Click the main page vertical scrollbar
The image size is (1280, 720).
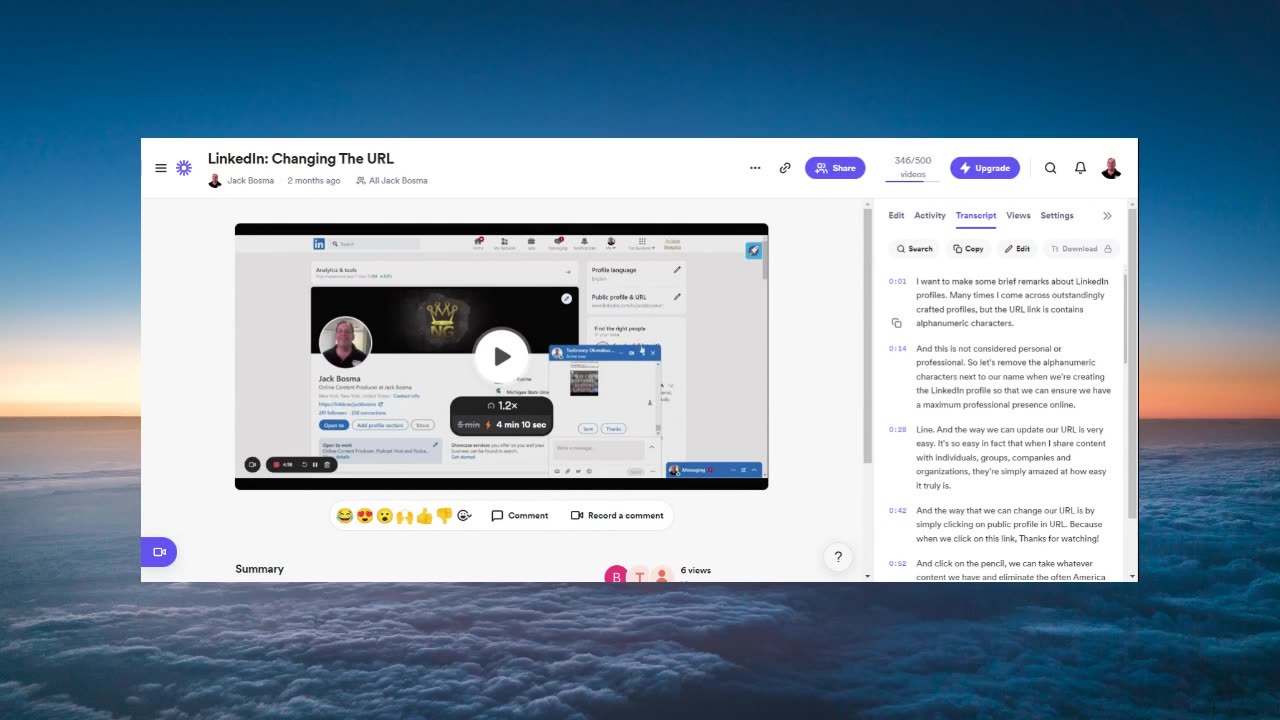[x=867, y=335]
